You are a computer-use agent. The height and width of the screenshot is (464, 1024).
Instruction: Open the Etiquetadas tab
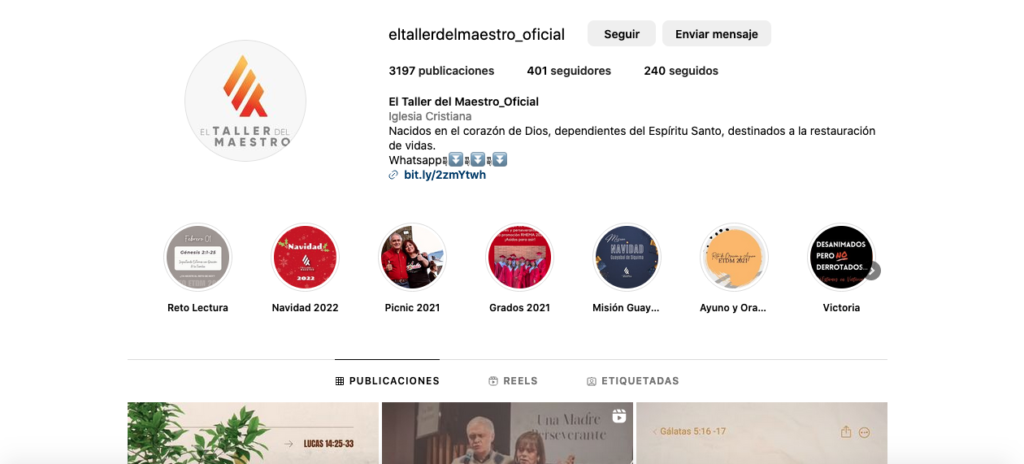point(633,381)
